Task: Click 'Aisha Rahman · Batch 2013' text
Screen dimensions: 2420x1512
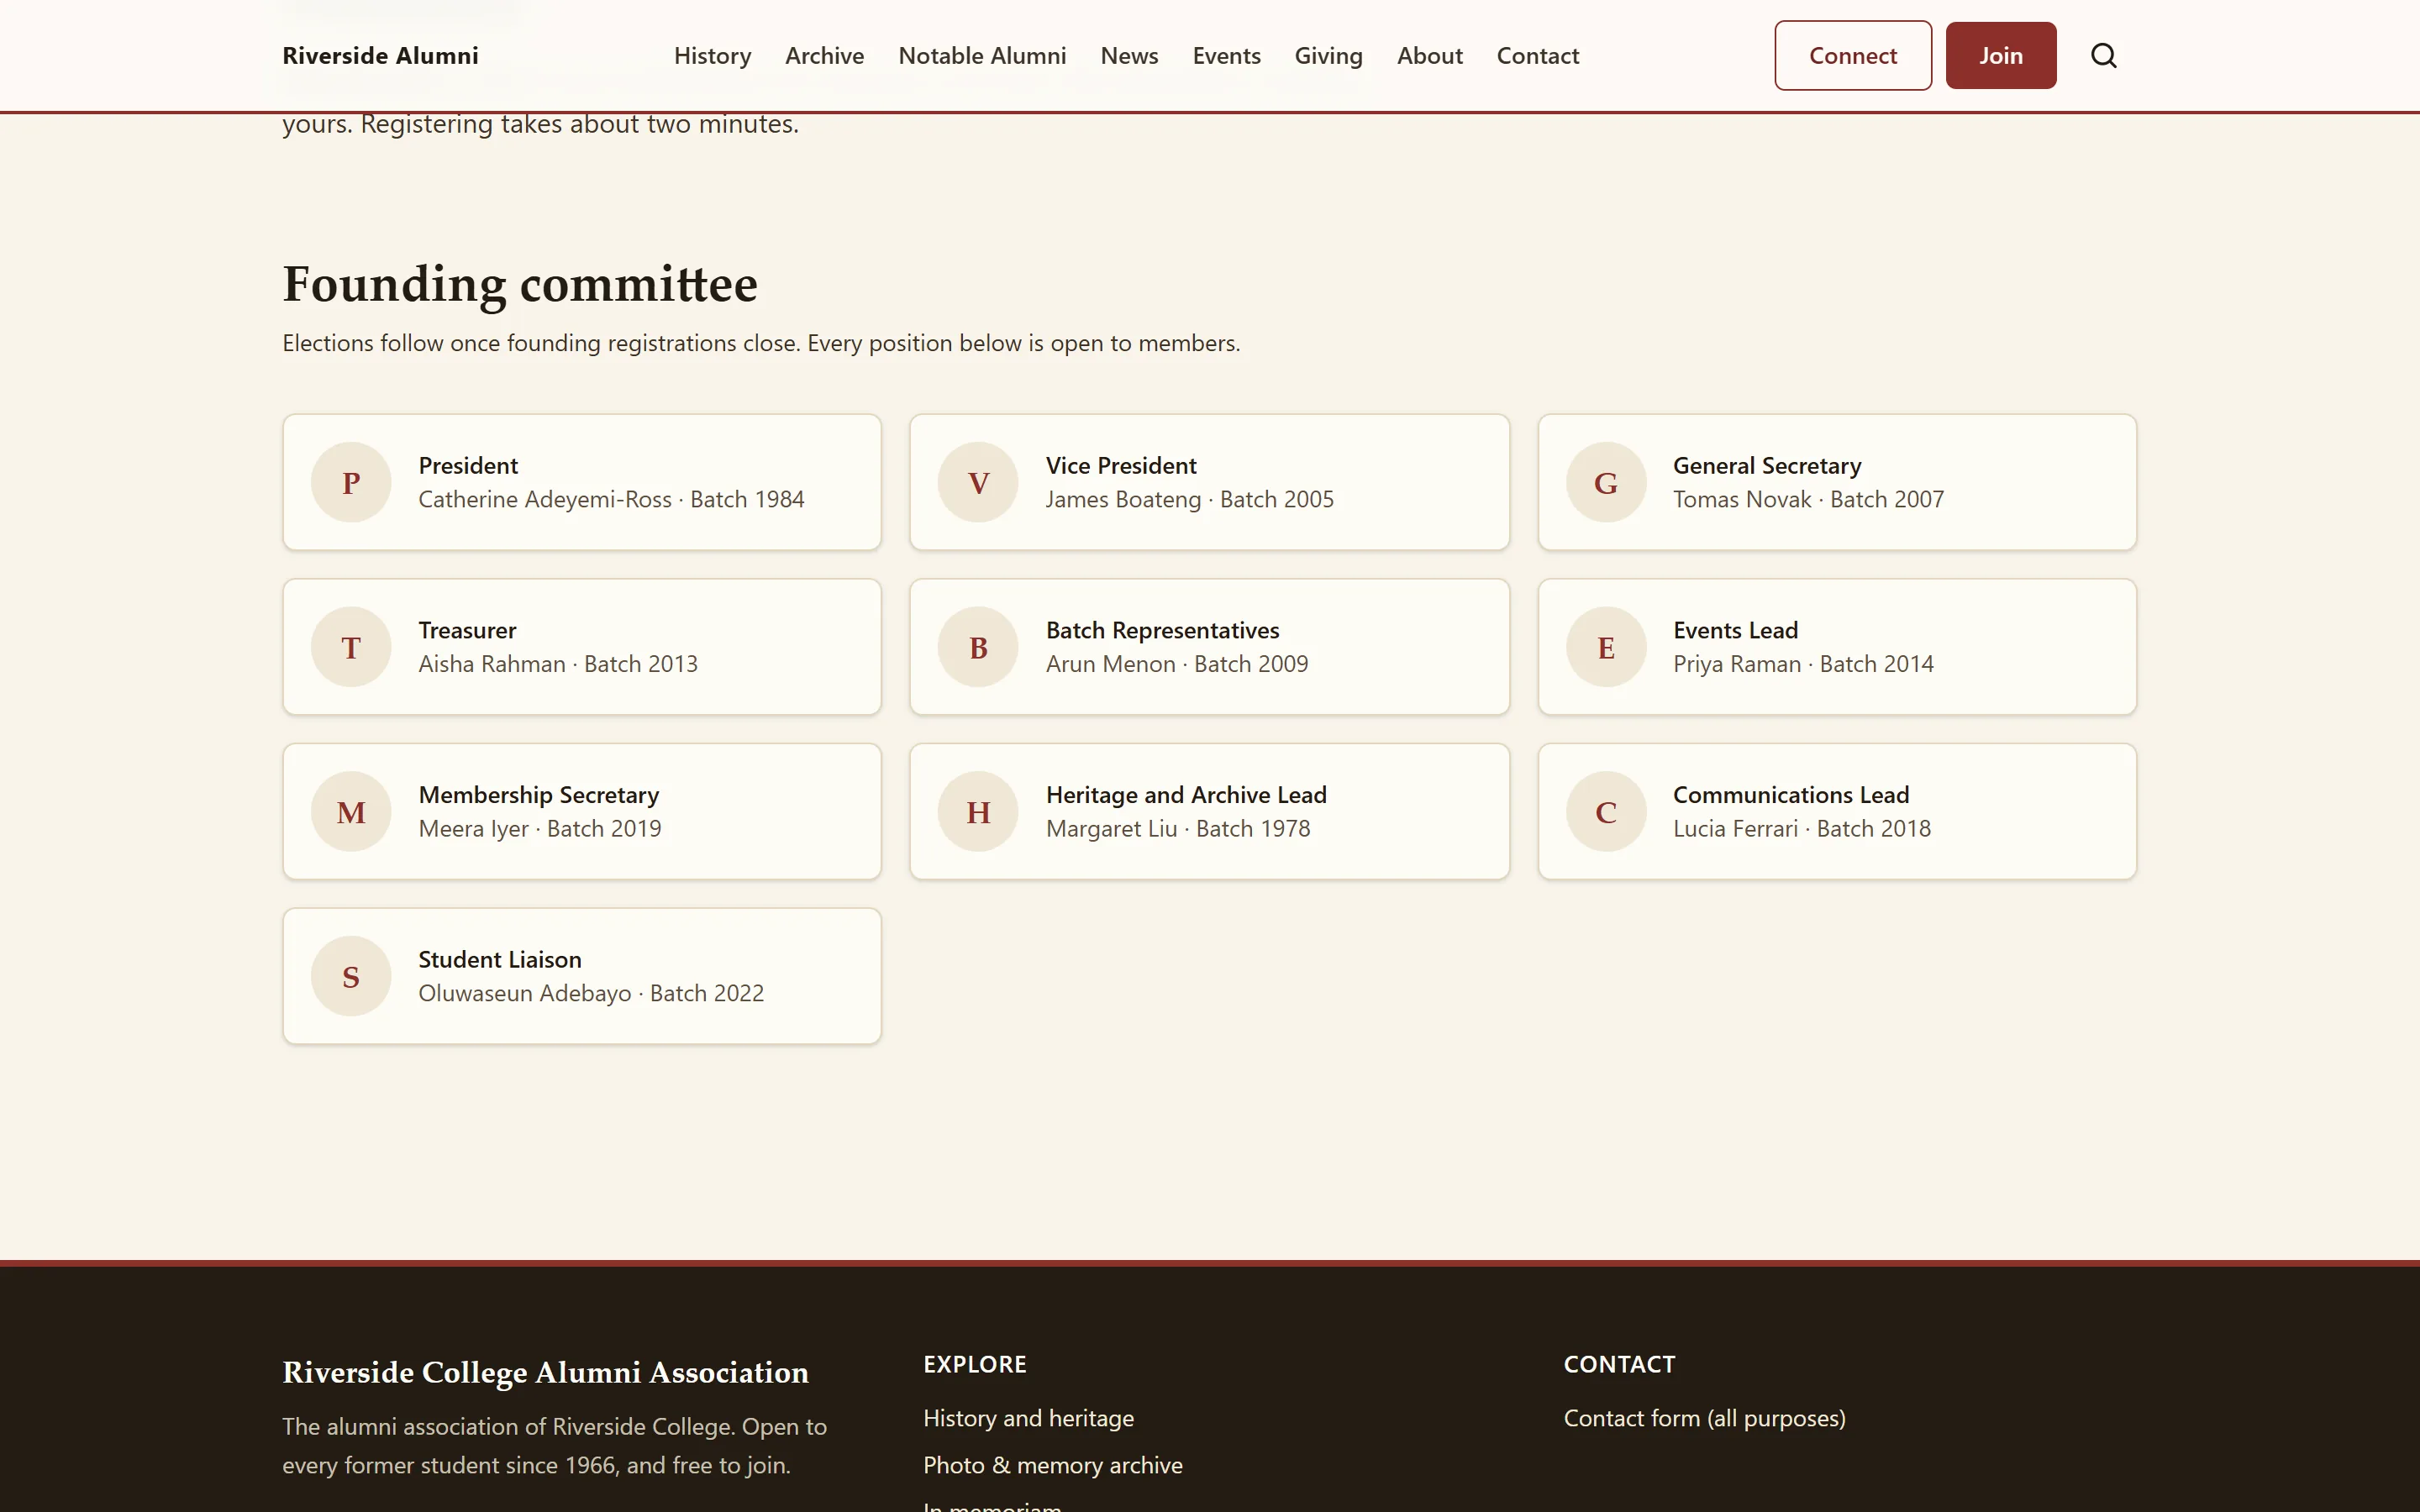Action: (x=558, y=664)
